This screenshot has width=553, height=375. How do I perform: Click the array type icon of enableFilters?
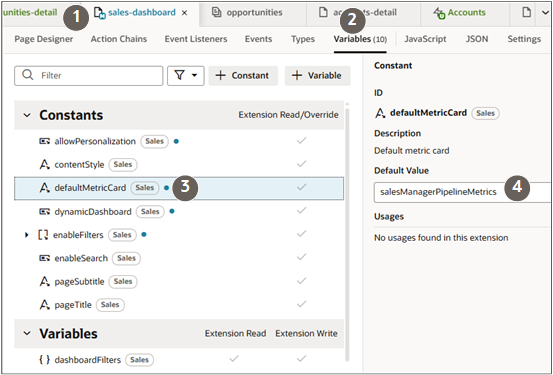[43, 235]
